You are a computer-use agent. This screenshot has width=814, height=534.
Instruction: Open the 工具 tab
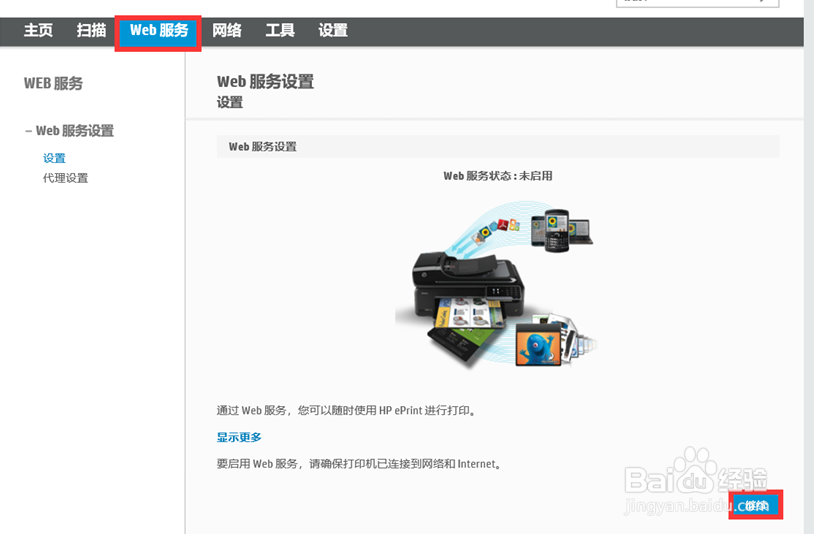[x=280, y=31]
